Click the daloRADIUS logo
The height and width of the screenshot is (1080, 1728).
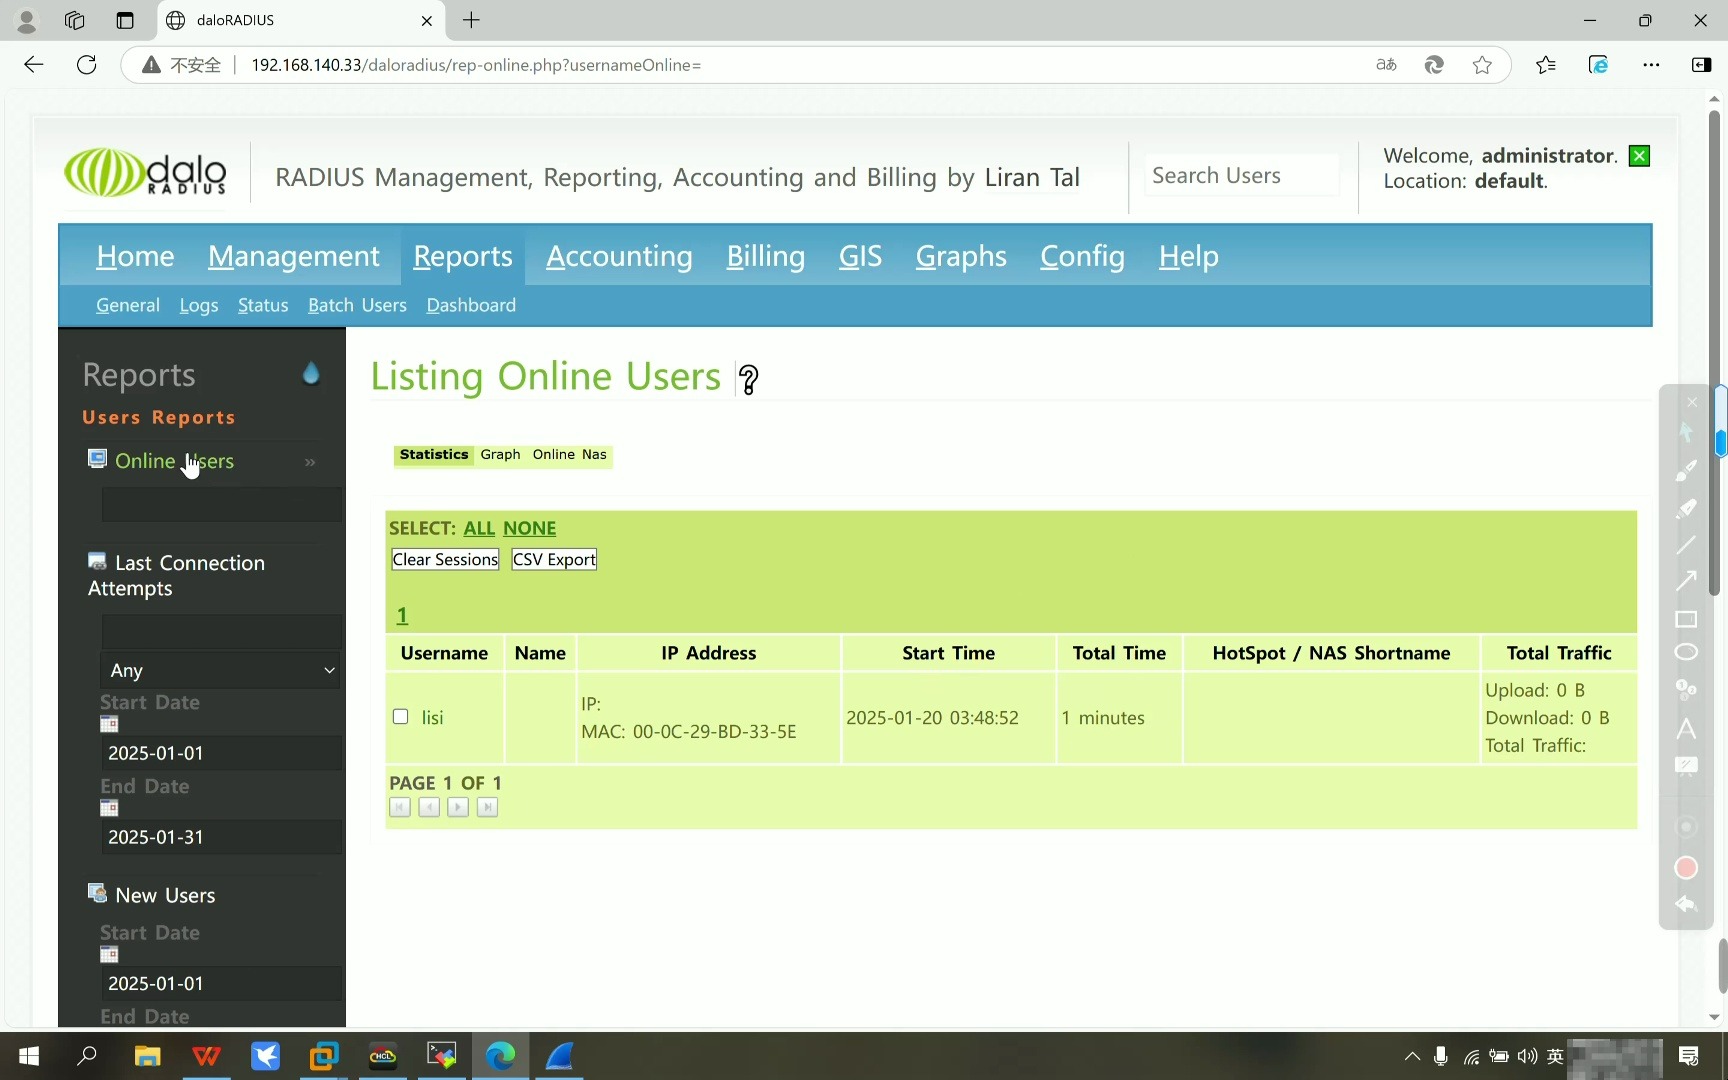tap(146, 172)
